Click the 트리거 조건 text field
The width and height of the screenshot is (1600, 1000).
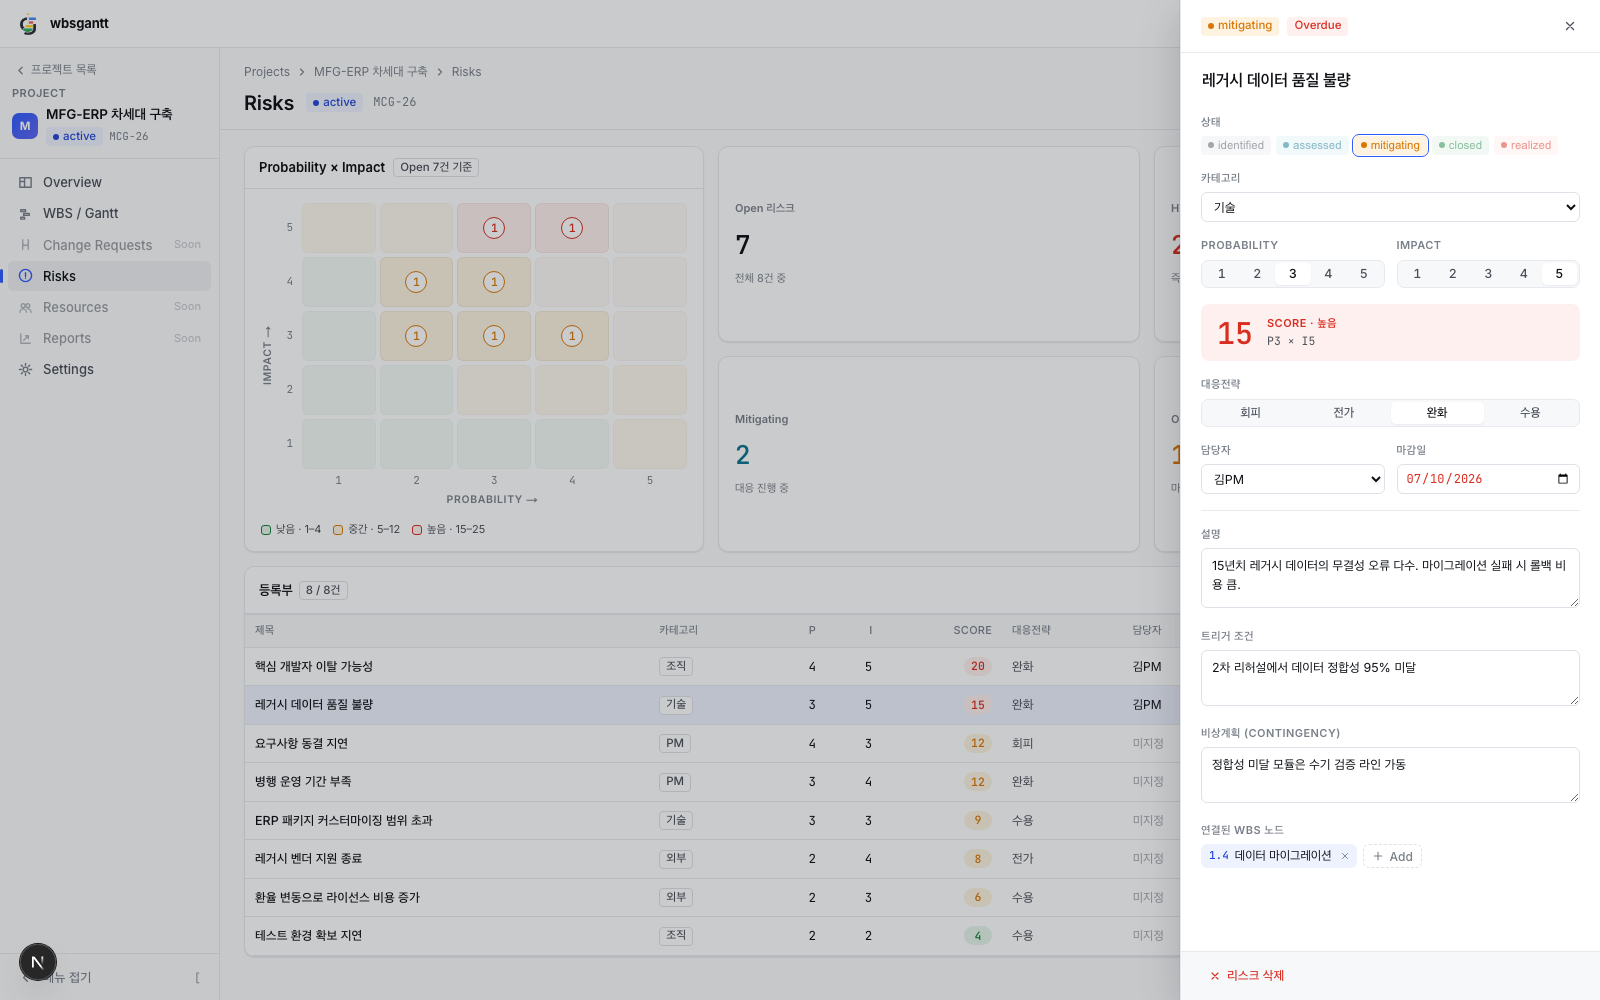1390,678
